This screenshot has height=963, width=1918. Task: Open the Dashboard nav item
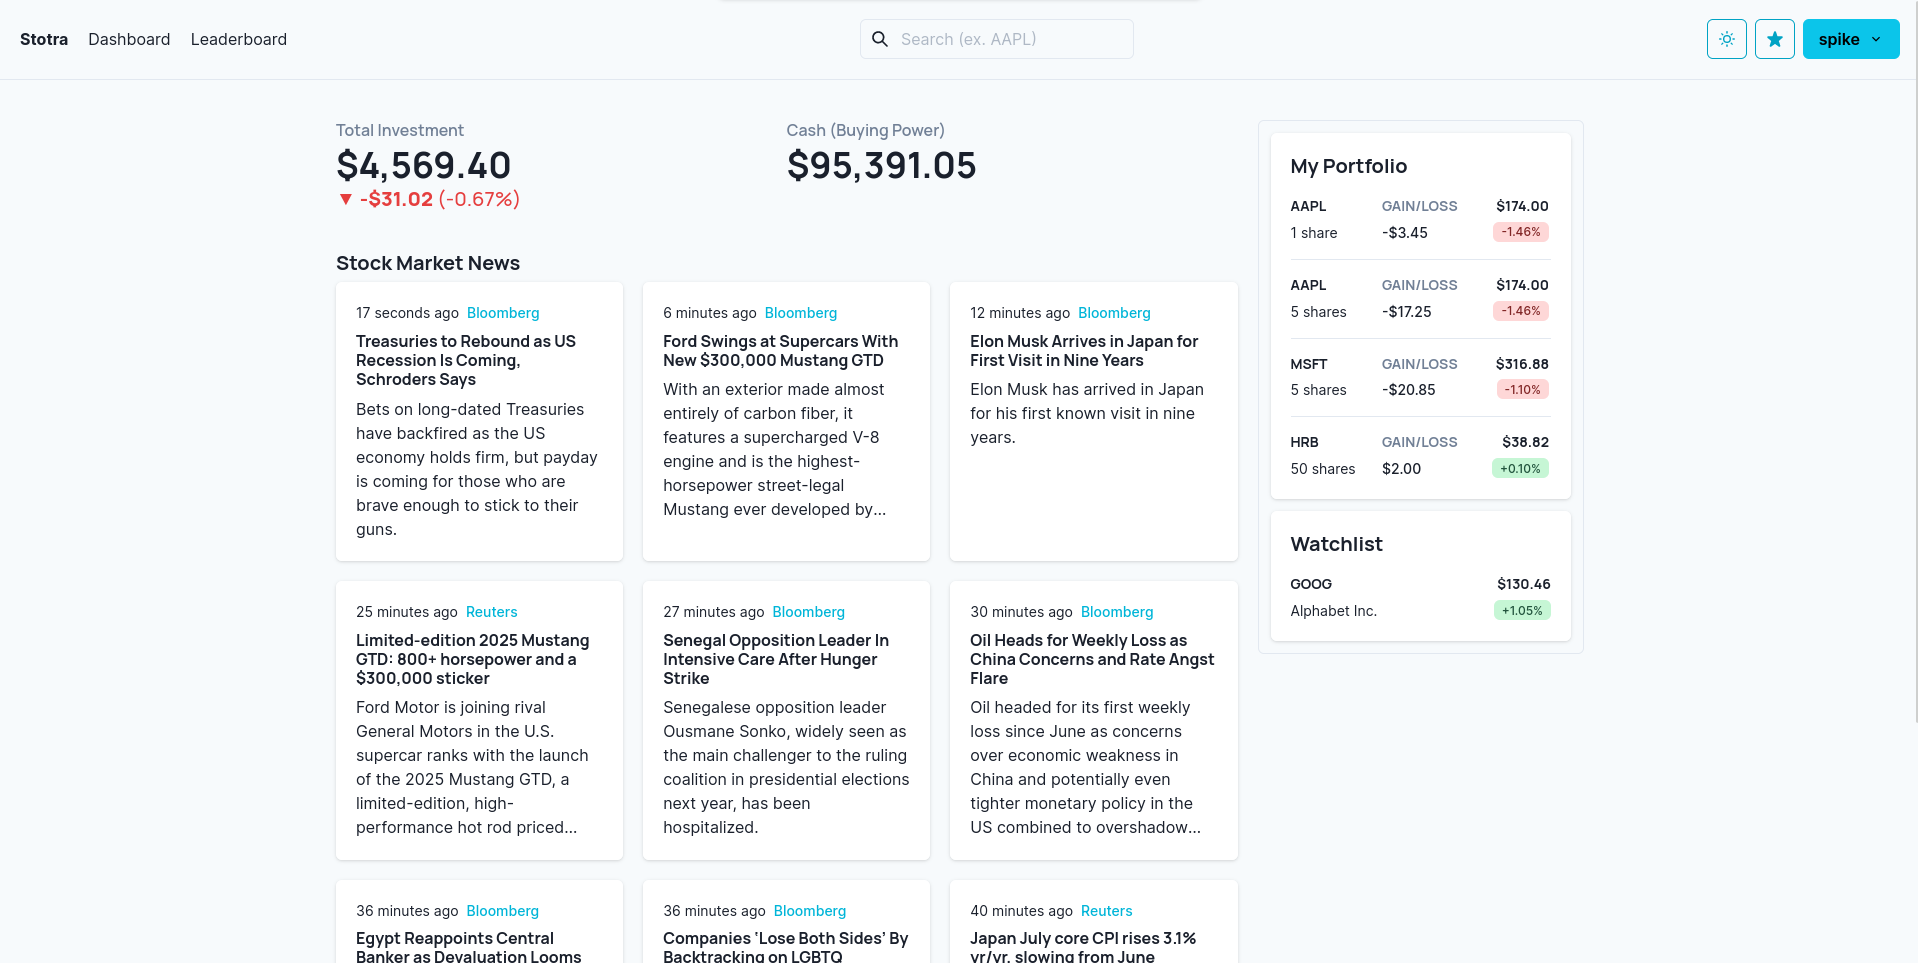tap(129, 39)
